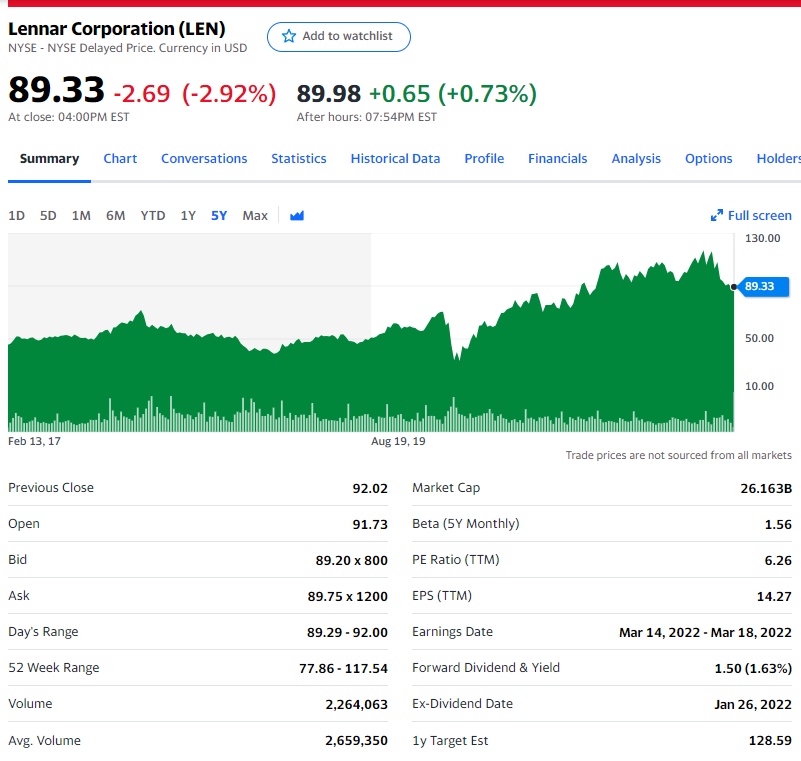801x761 pixels.
Task: Click the Ask value 89.75 x 1200
Action: click(x=347, y=597)
